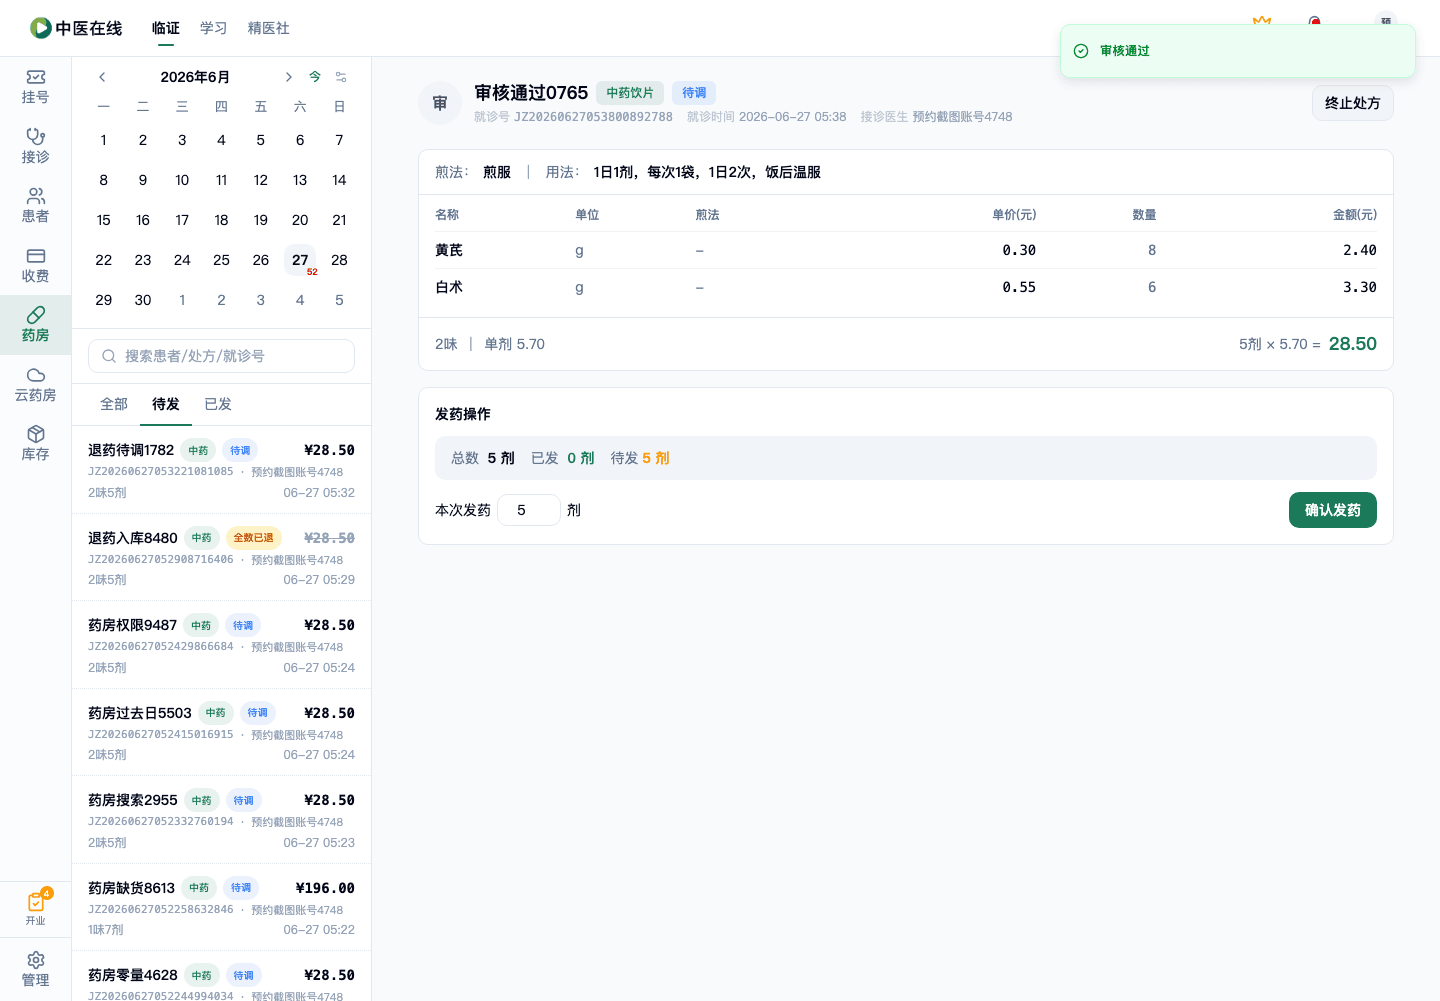
Task: Select June 10 on the calendar
Action: [182, 180]
